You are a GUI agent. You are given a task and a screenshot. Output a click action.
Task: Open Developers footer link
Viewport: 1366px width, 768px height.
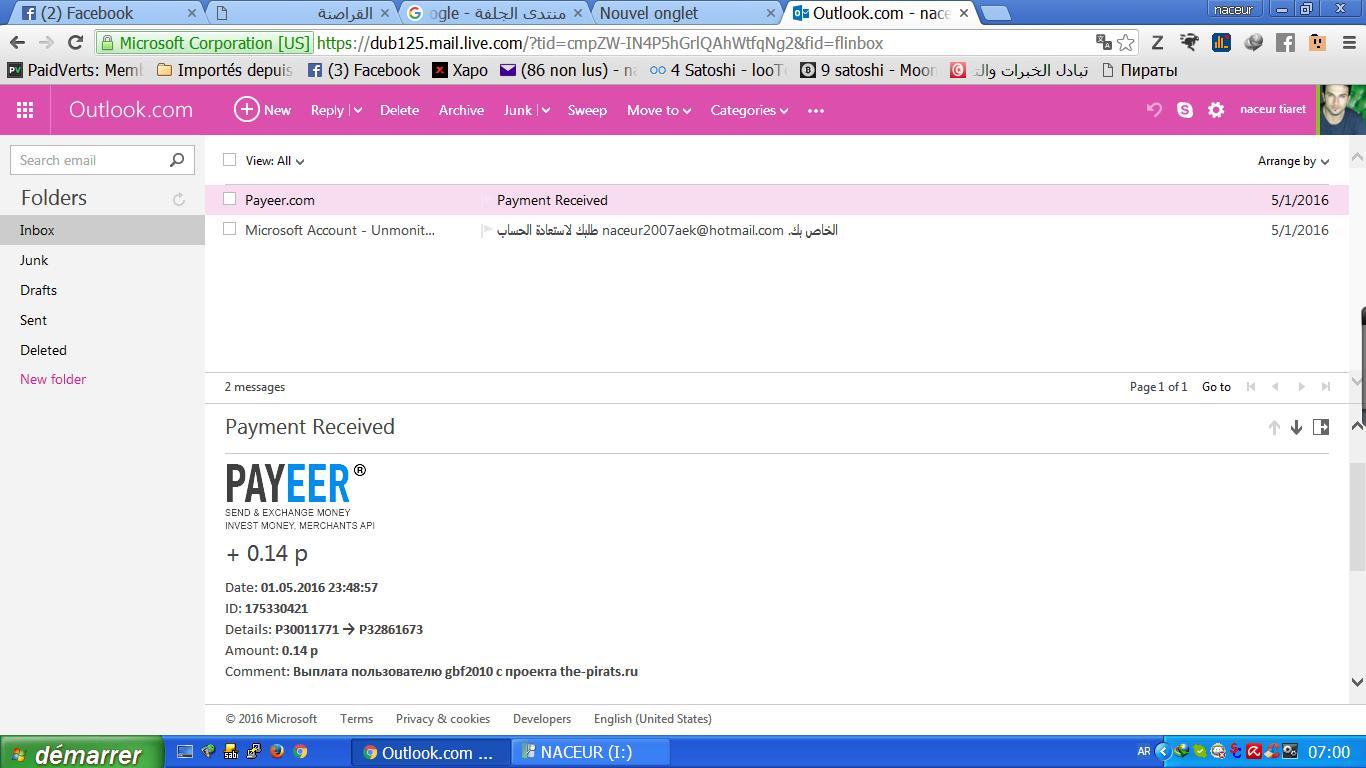[x=542, y=719]
